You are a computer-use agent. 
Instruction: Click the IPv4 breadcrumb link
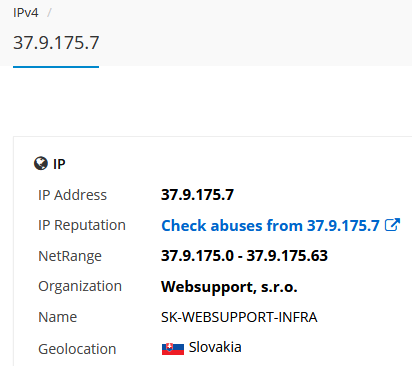click(26, 13)
